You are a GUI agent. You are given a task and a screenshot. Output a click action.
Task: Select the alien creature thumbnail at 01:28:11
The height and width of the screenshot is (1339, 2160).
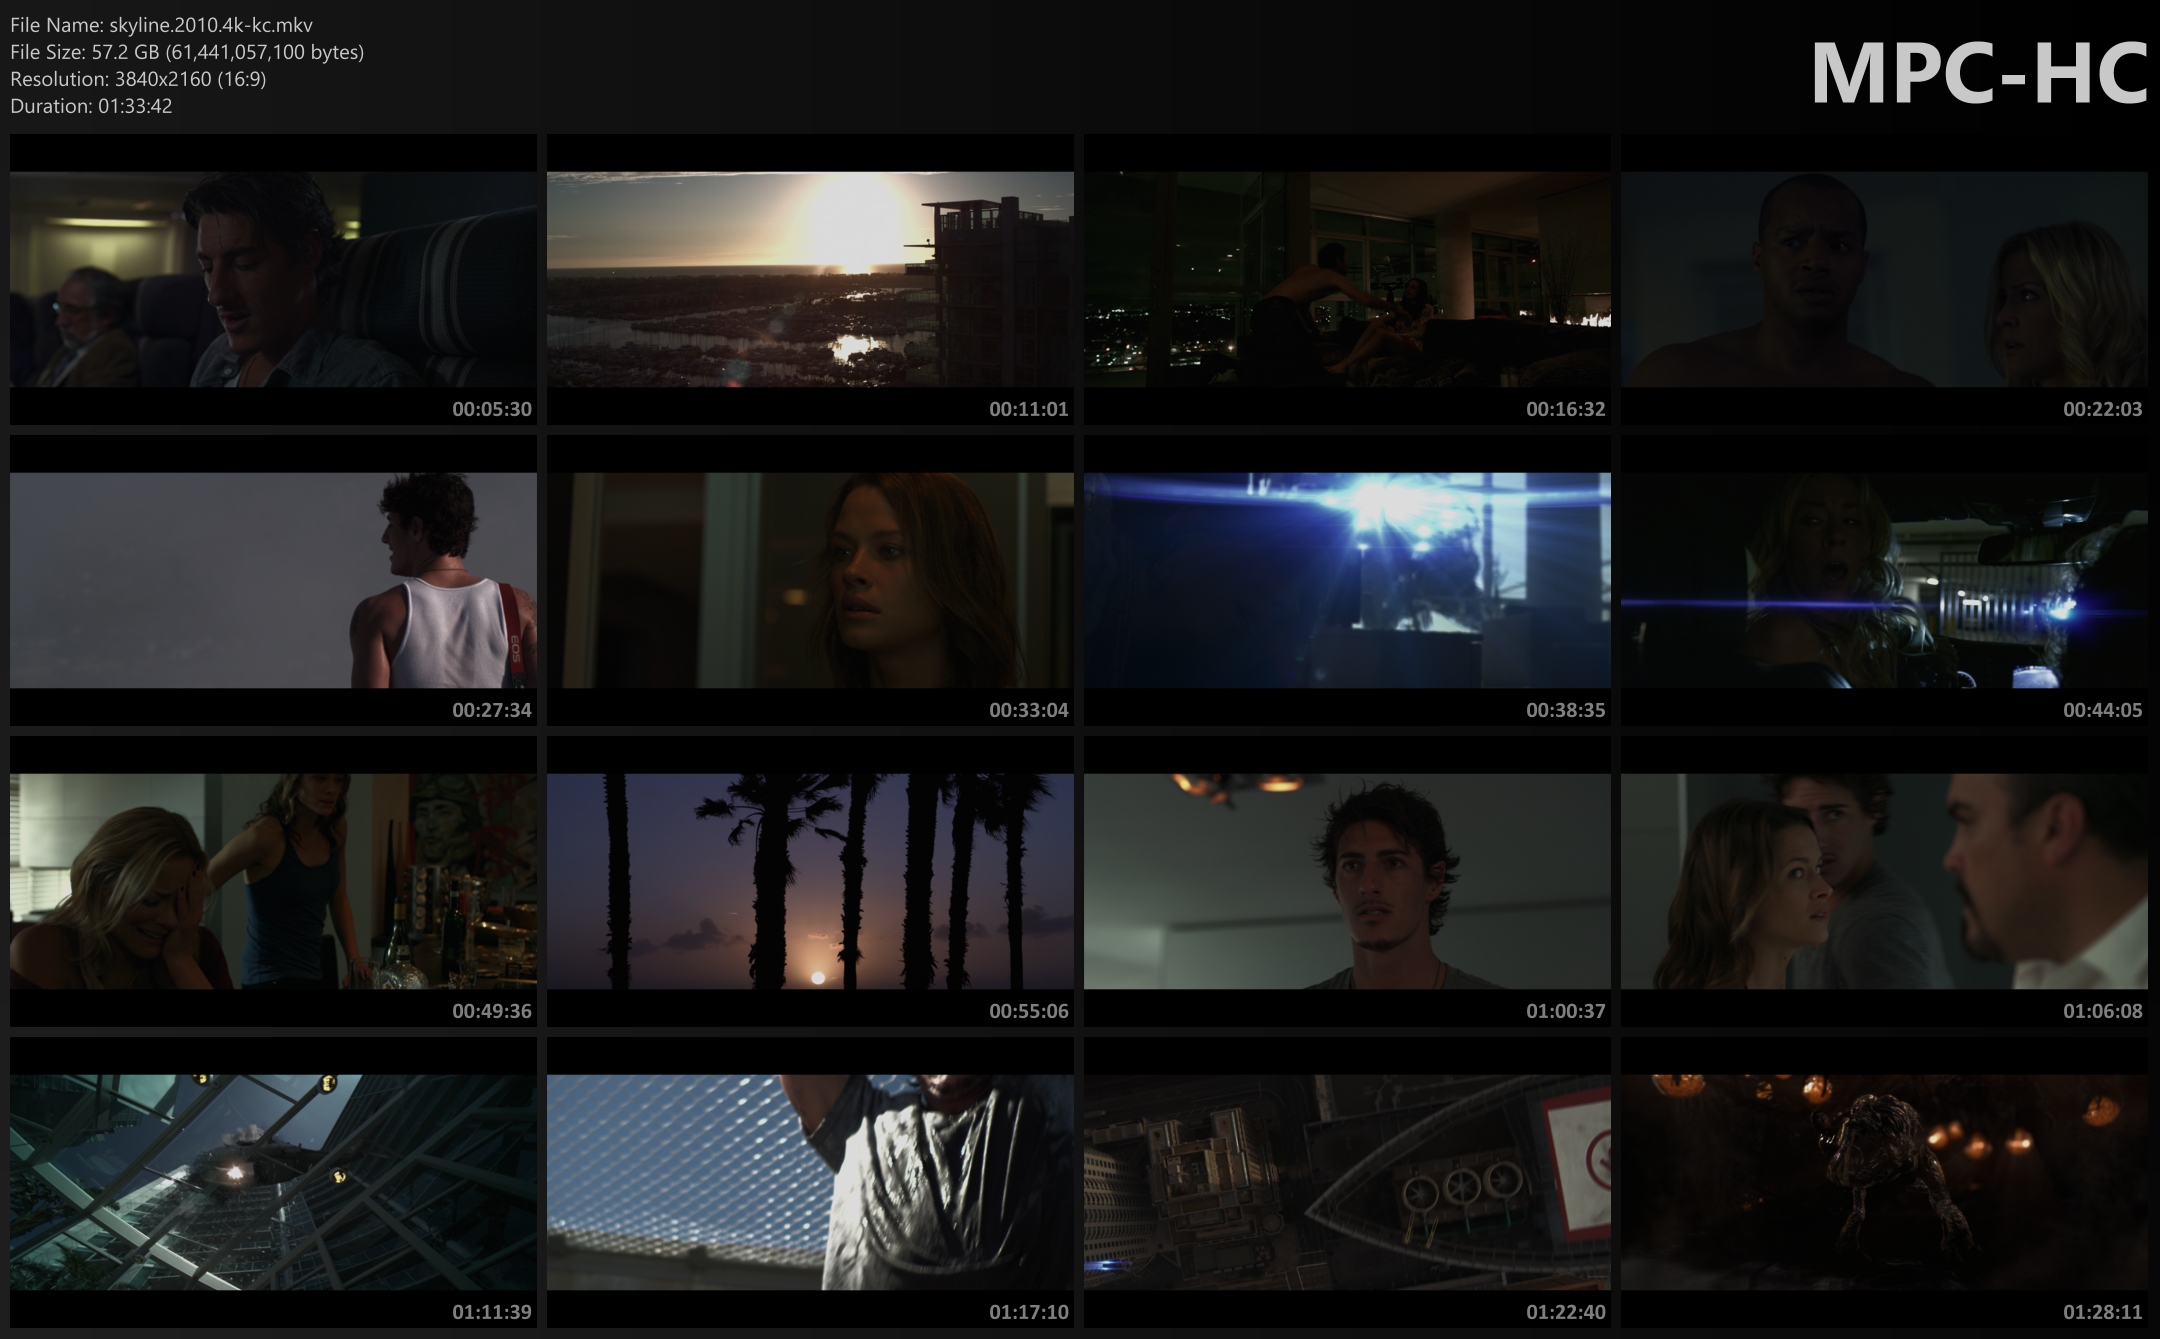[x=1884, y=1182]
